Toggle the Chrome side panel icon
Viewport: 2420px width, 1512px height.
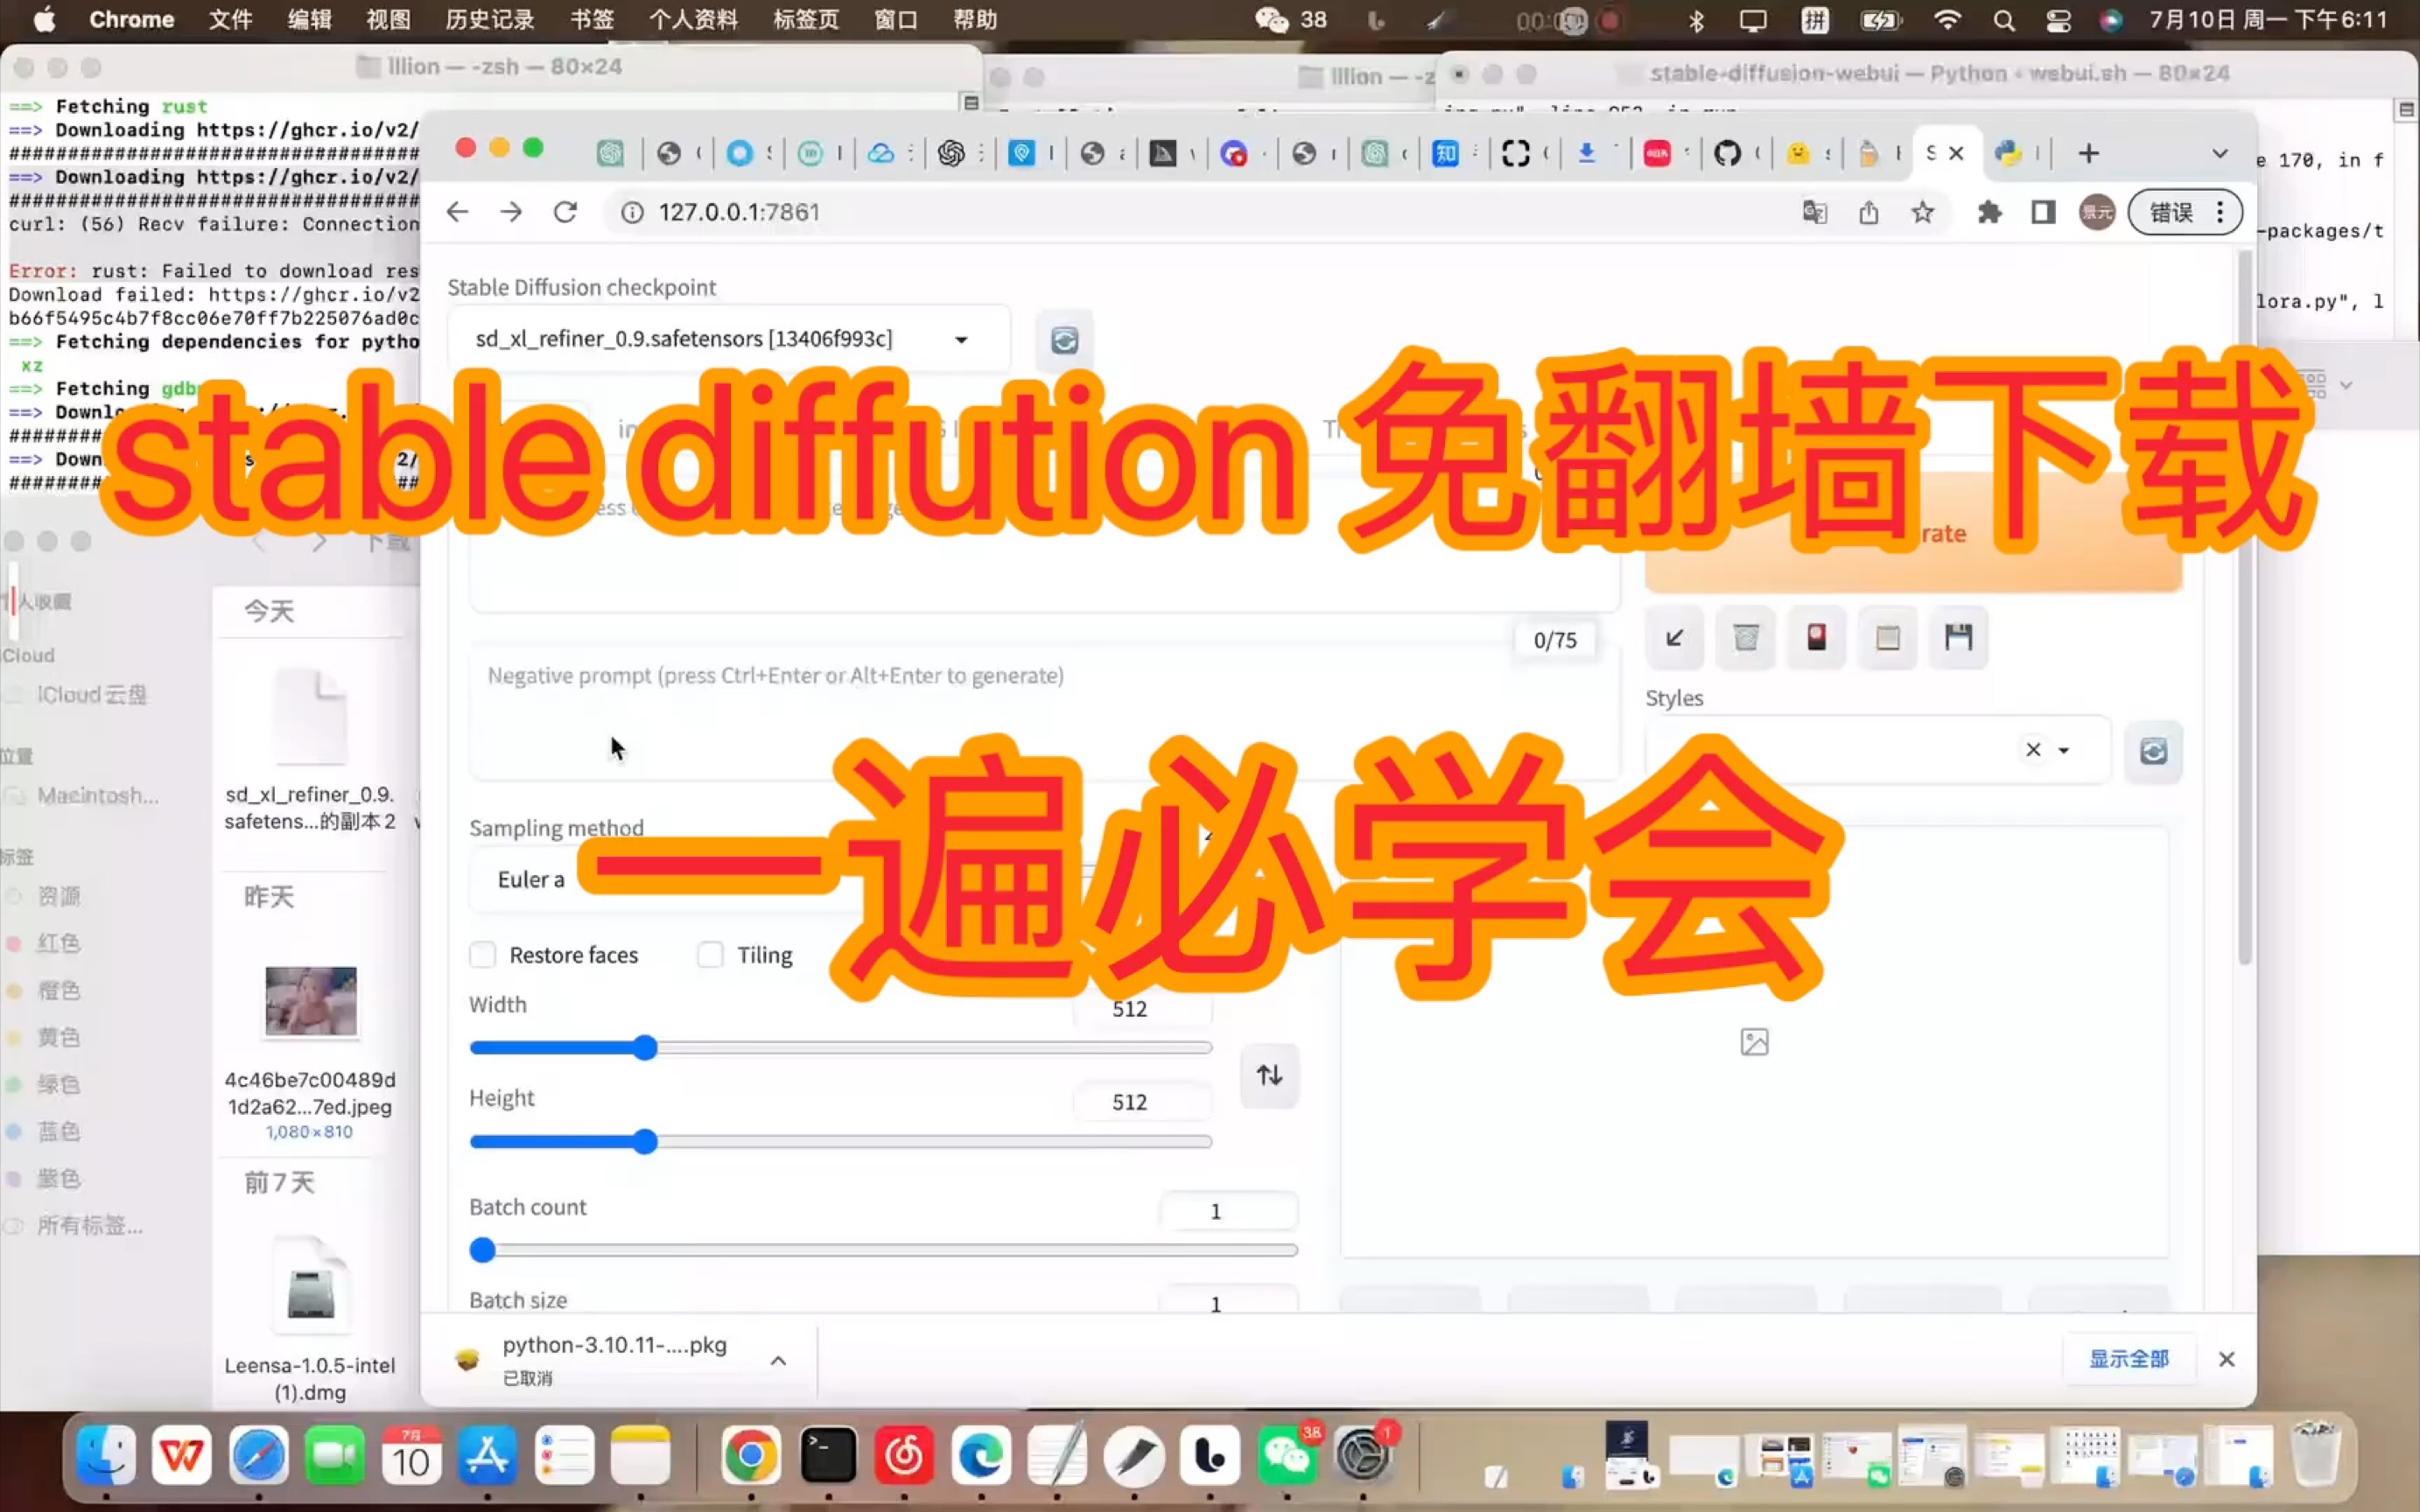(x=2043, y=212)
